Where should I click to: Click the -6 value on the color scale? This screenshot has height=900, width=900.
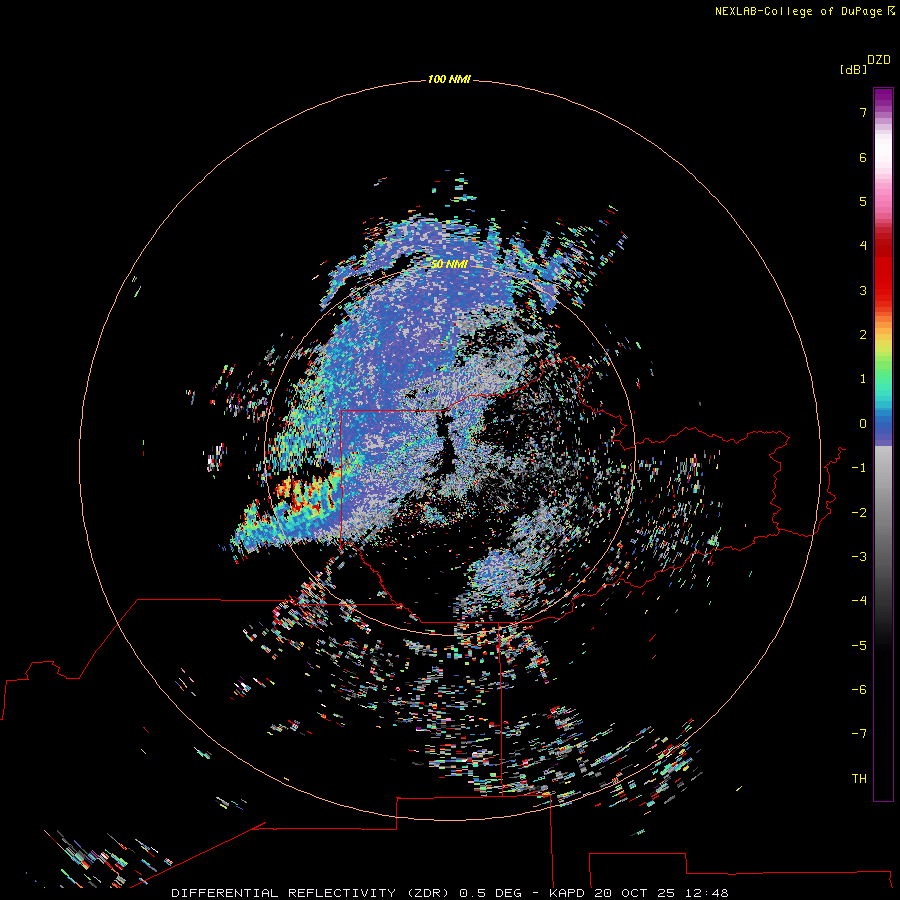click(859, 690)
